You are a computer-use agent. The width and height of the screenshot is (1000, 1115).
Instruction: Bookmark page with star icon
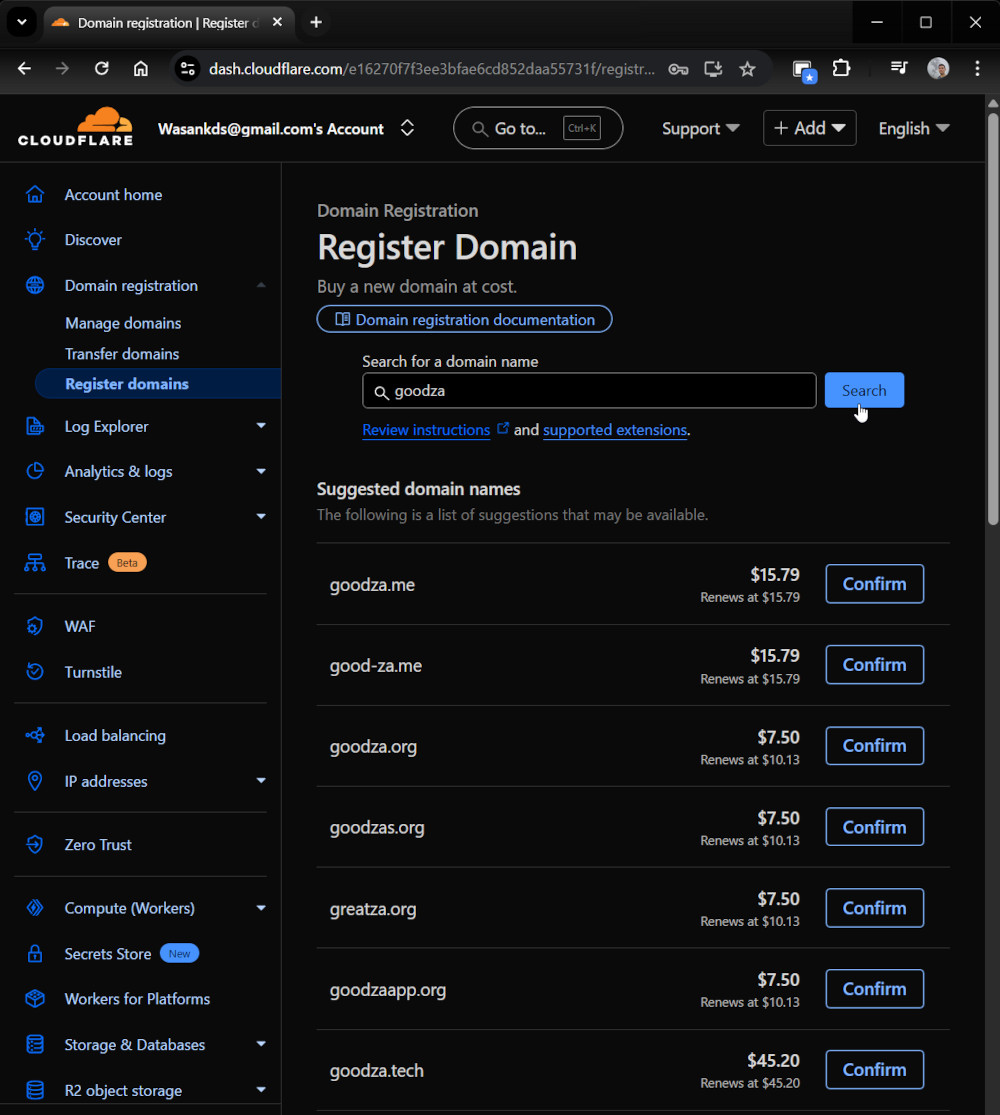coord(747,69)
